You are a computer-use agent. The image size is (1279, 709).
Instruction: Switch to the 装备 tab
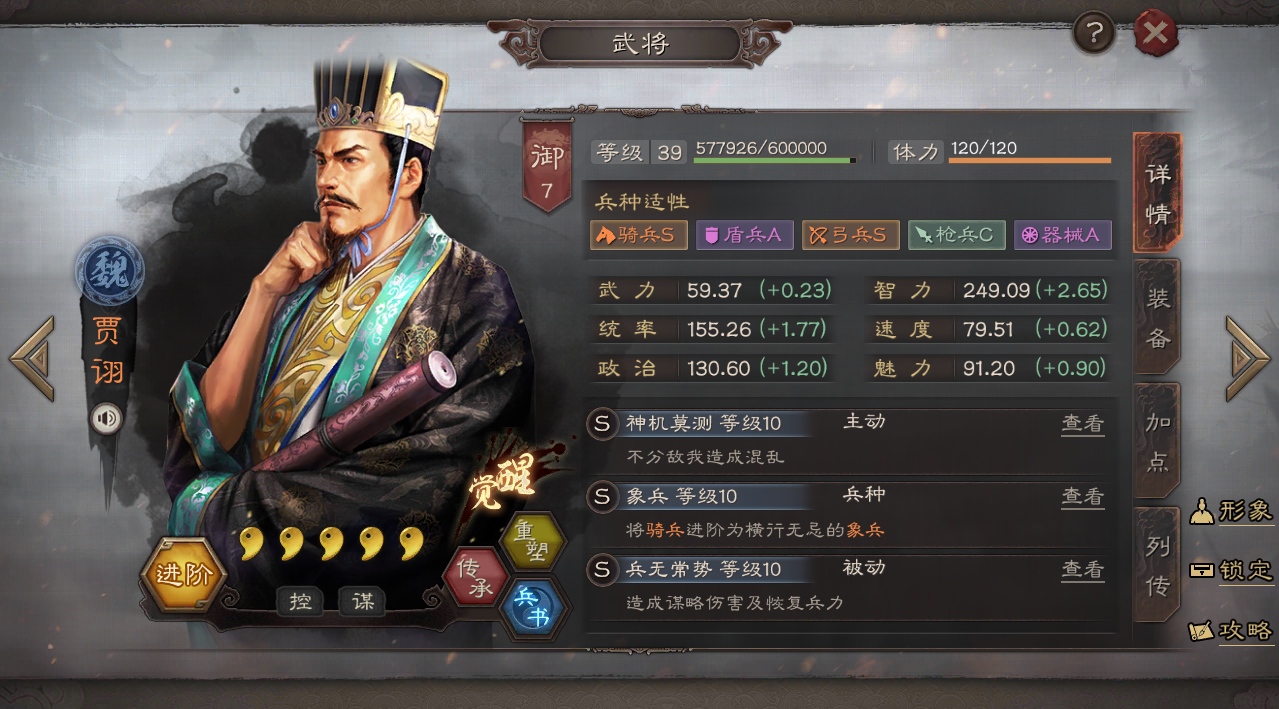coord(1157,317)
